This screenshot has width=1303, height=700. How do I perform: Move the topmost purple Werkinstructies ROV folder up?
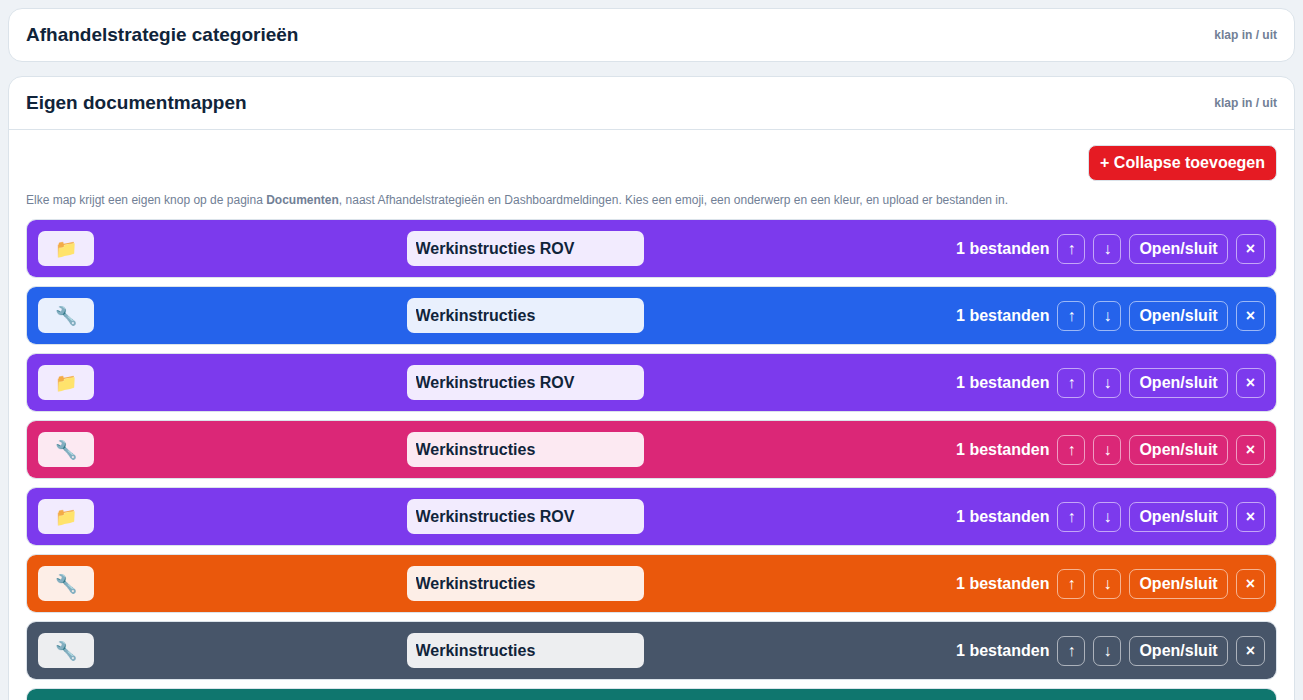(x=1071, y=249)
